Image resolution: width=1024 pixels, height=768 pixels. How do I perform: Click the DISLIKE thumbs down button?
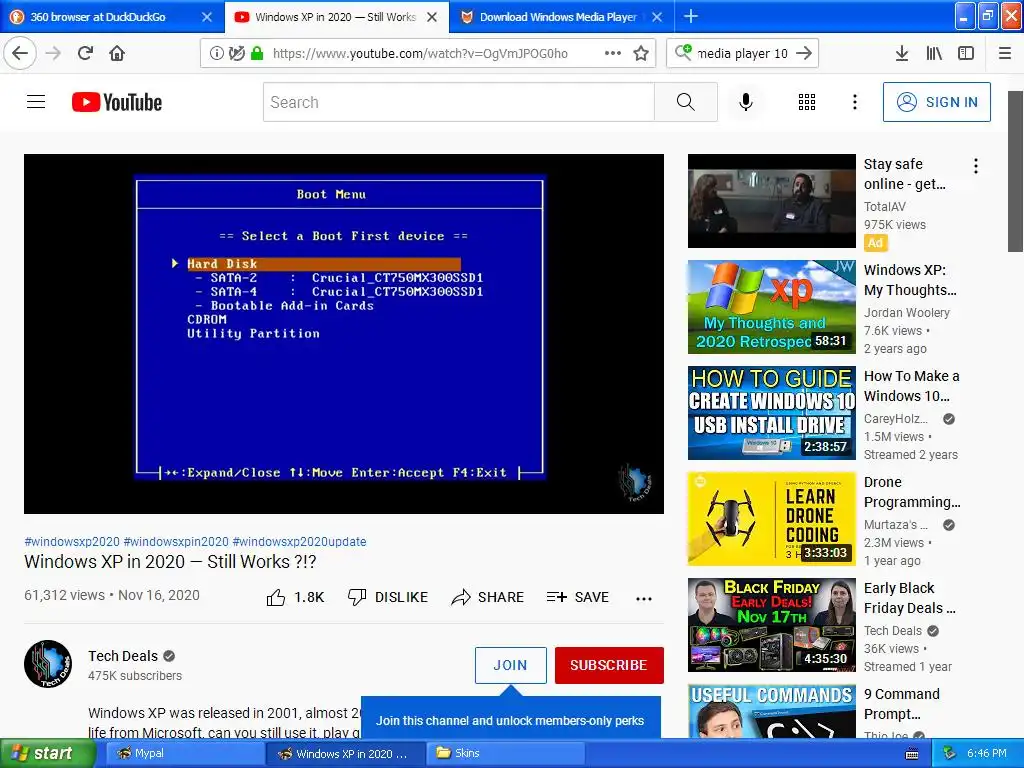[388, 597]
